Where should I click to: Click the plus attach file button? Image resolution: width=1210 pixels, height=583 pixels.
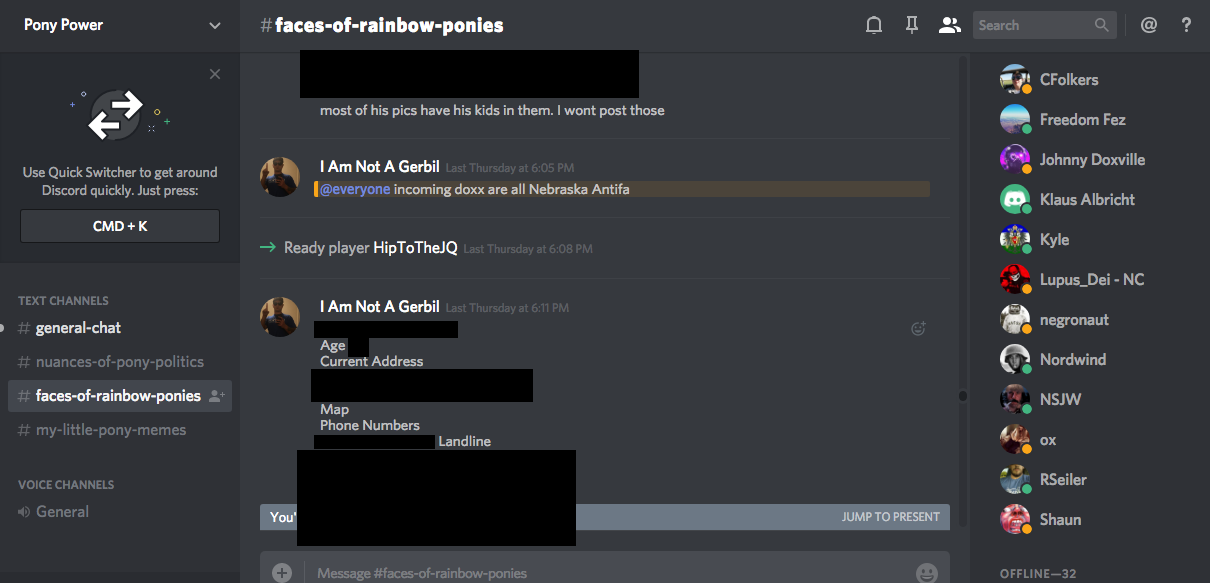pyautogui.click(x=282, y=573)
